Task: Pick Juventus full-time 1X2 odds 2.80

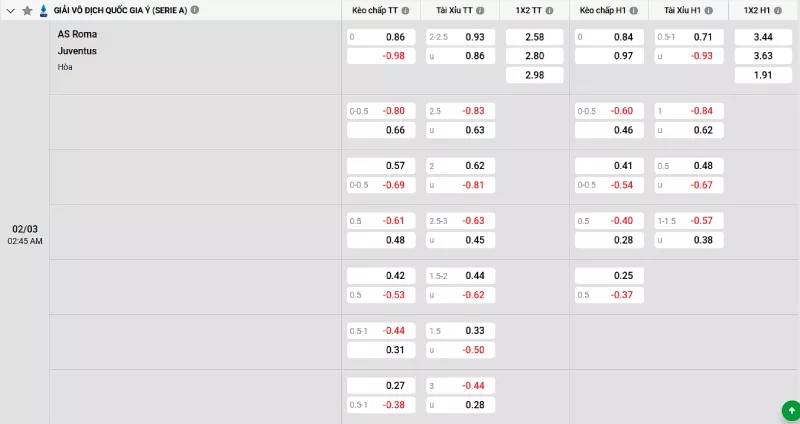Action: coord(534,56)
